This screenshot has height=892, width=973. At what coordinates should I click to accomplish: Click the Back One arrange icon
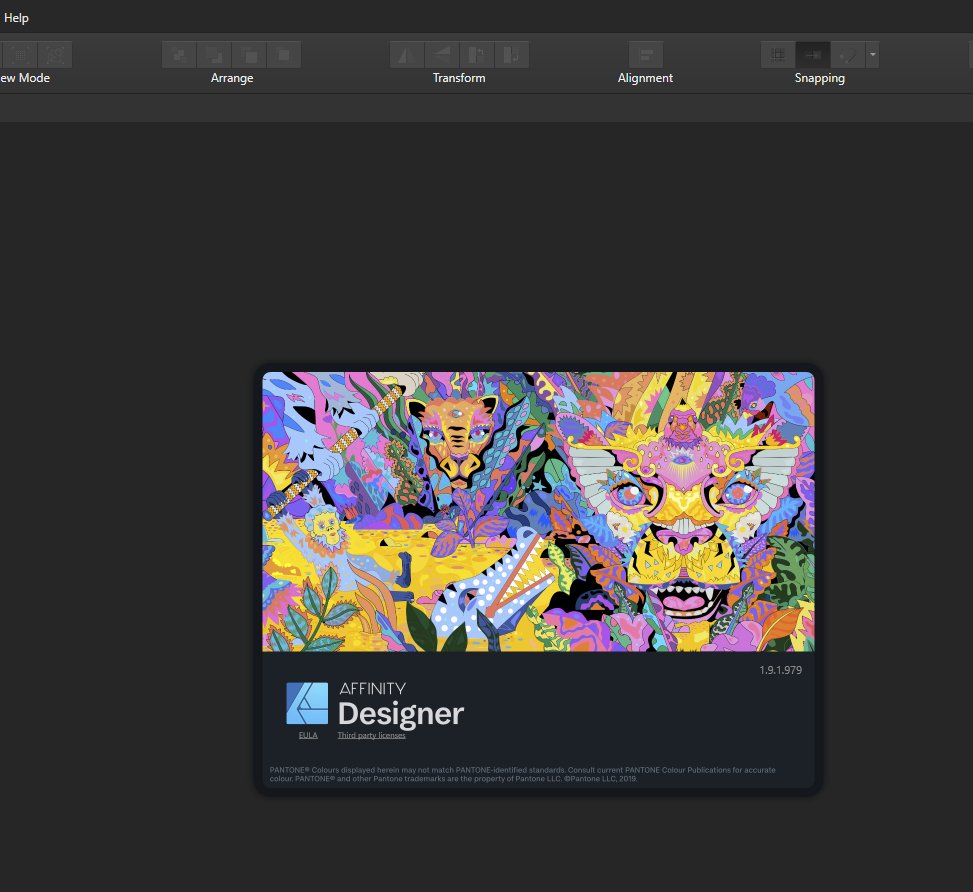(214, 54)
